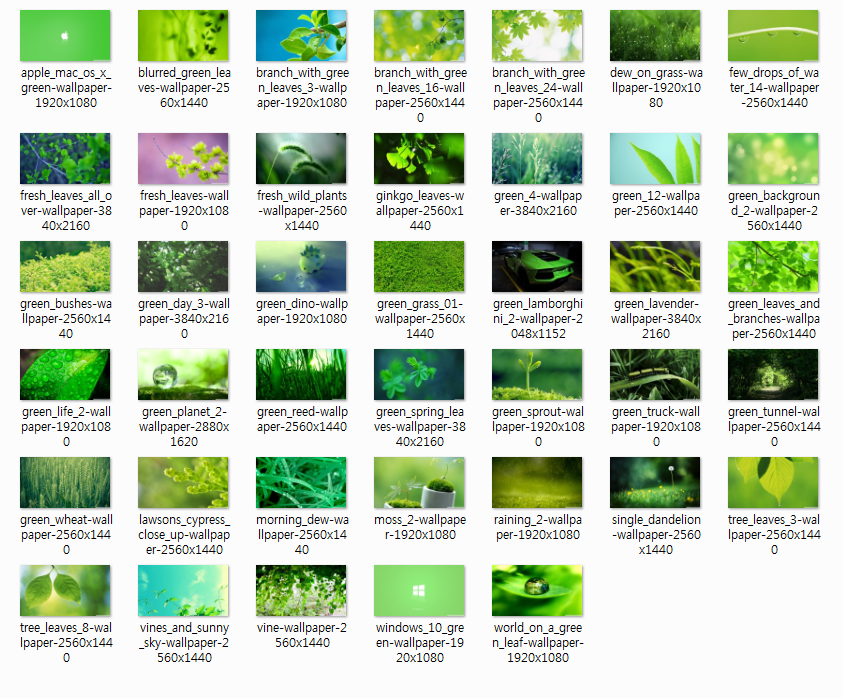Select the lawsons_cypress_close_up thumbnail

pos(183,482)
